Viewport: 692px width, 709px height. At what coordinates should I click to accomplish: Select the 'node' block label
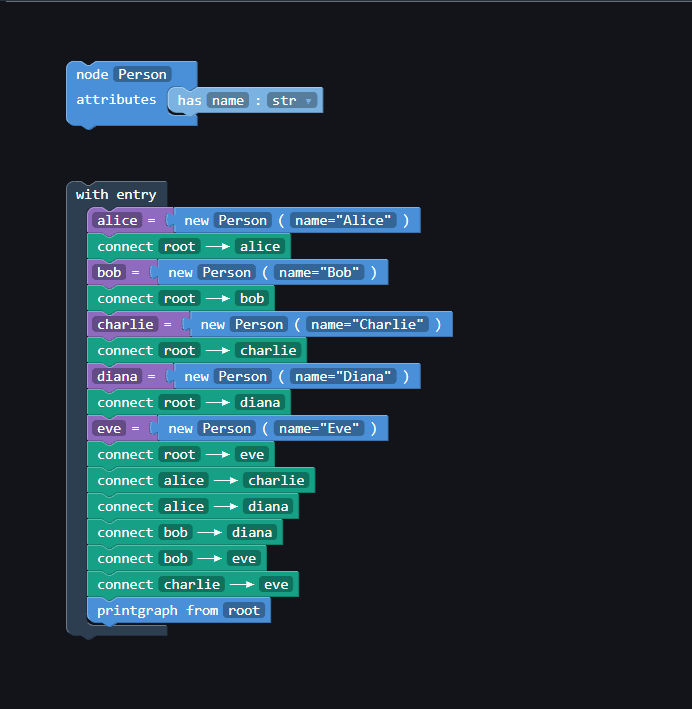[92, 75]
